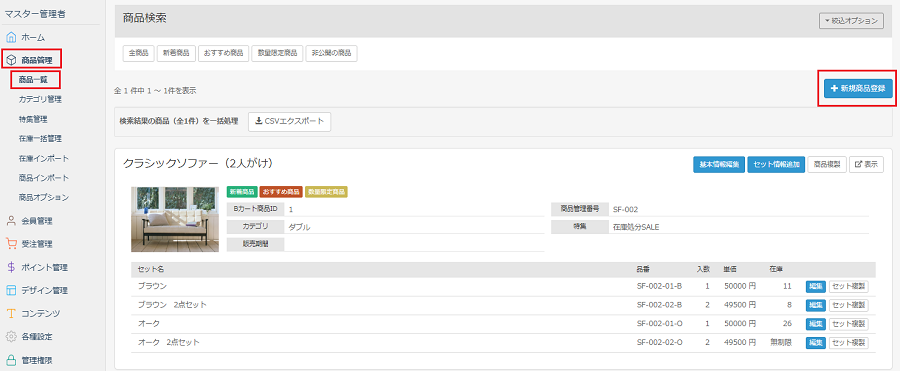Filter by 数量限定商品 button

pos(277,53)
